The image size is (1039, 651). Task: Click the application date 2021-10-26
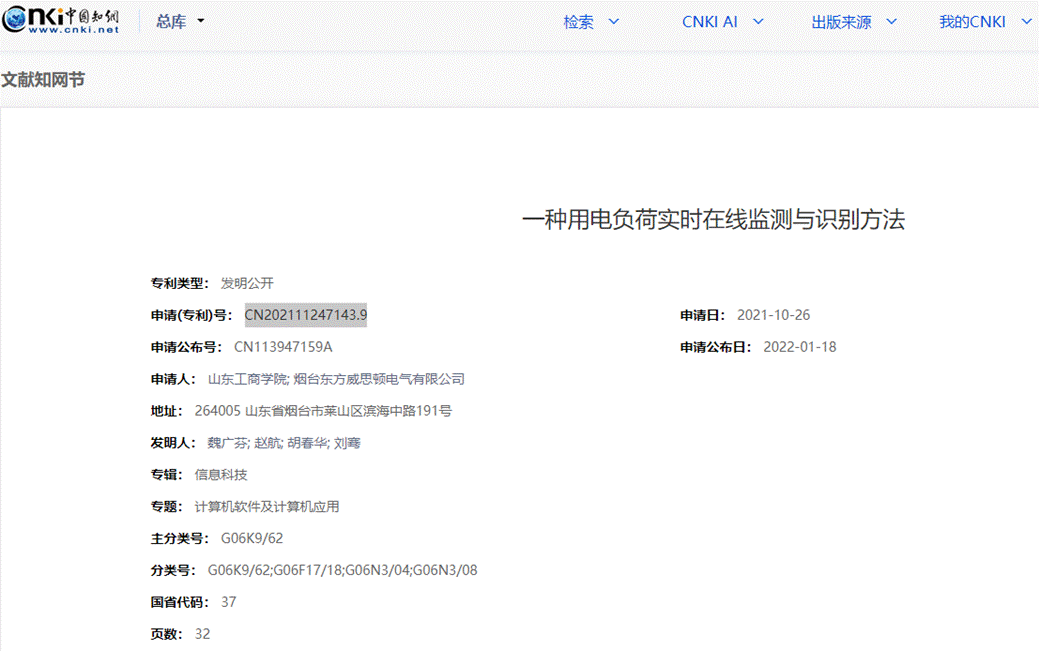coord(773,315)
